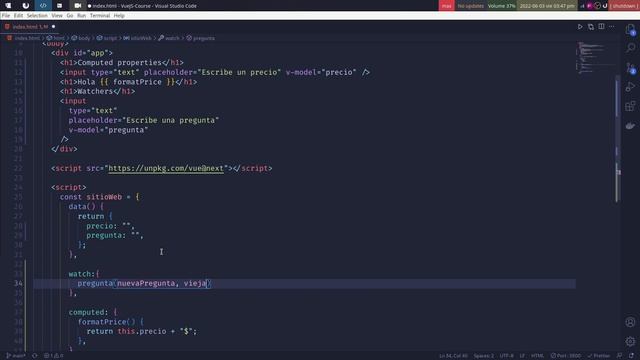Open the editor More Actions ellipsis

pyautogui.click(x=611, y=27)
